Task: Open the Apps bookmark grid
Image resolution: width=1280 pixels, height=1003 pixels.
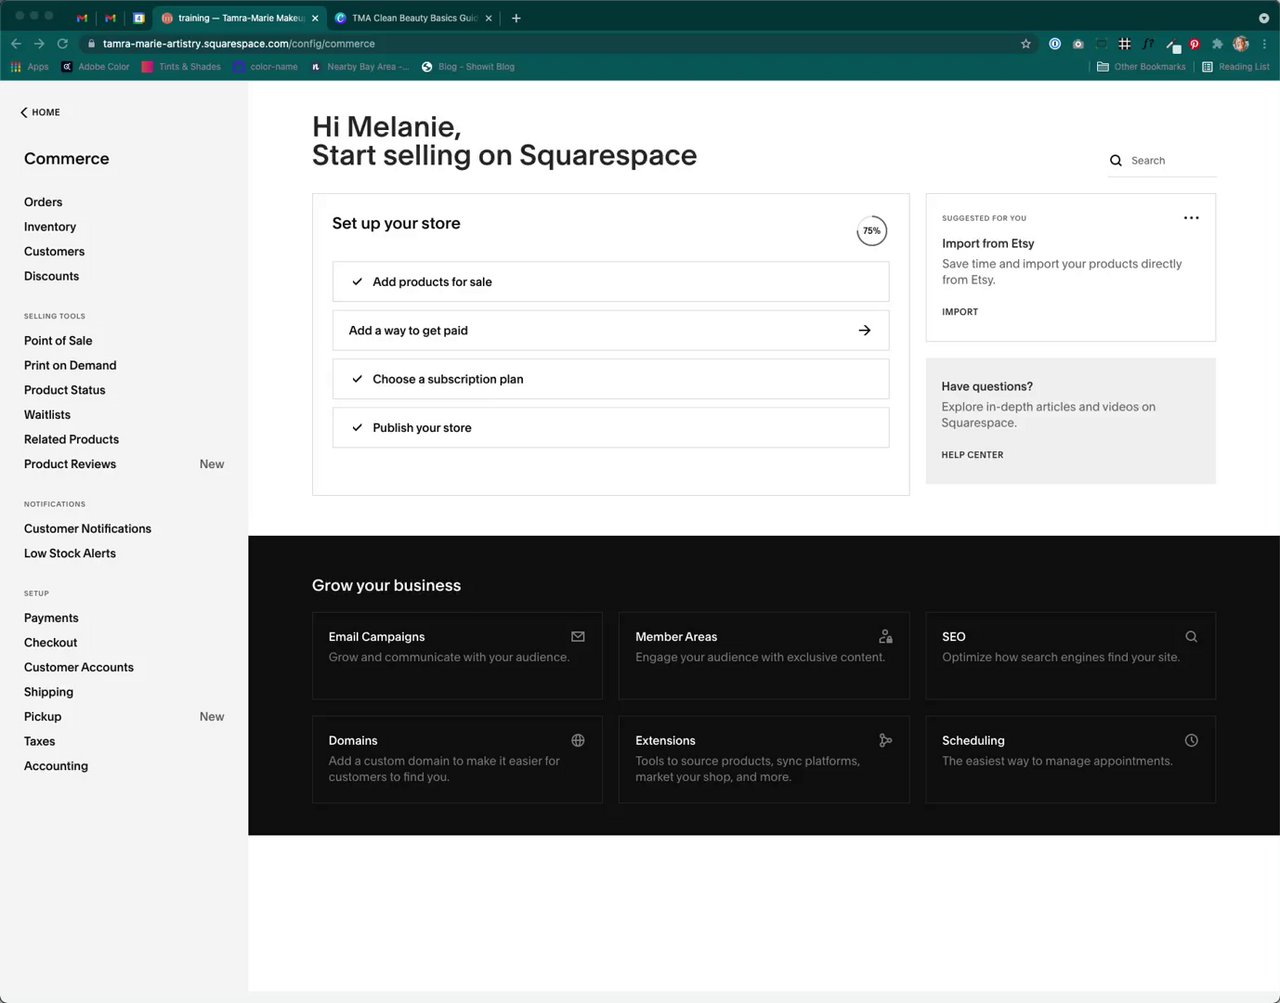Action: point(29,67)
